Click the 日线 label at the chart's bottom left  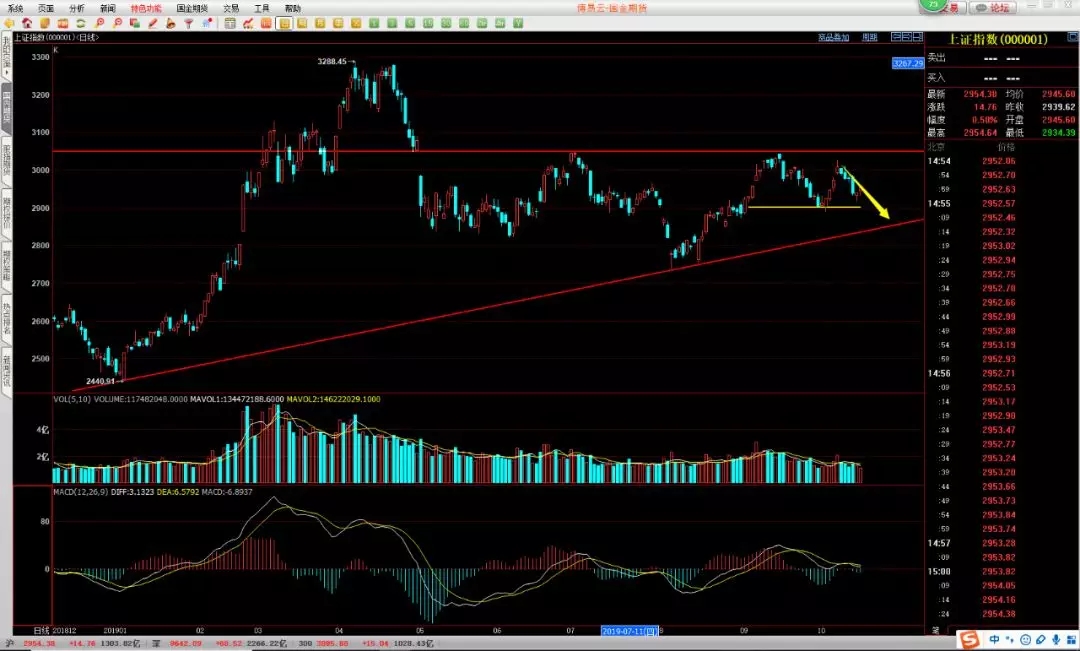coord(41,630)
